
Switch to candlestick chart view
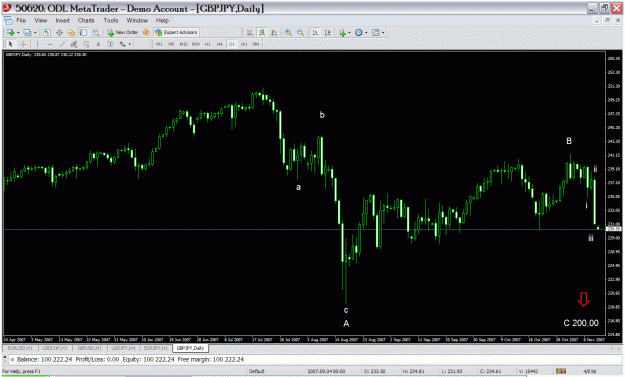click(x=262, y=32)
